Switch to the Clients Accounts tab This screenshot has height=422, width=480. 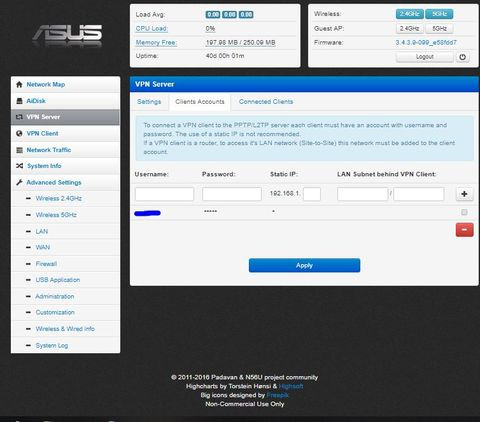(x=200, y=102)
